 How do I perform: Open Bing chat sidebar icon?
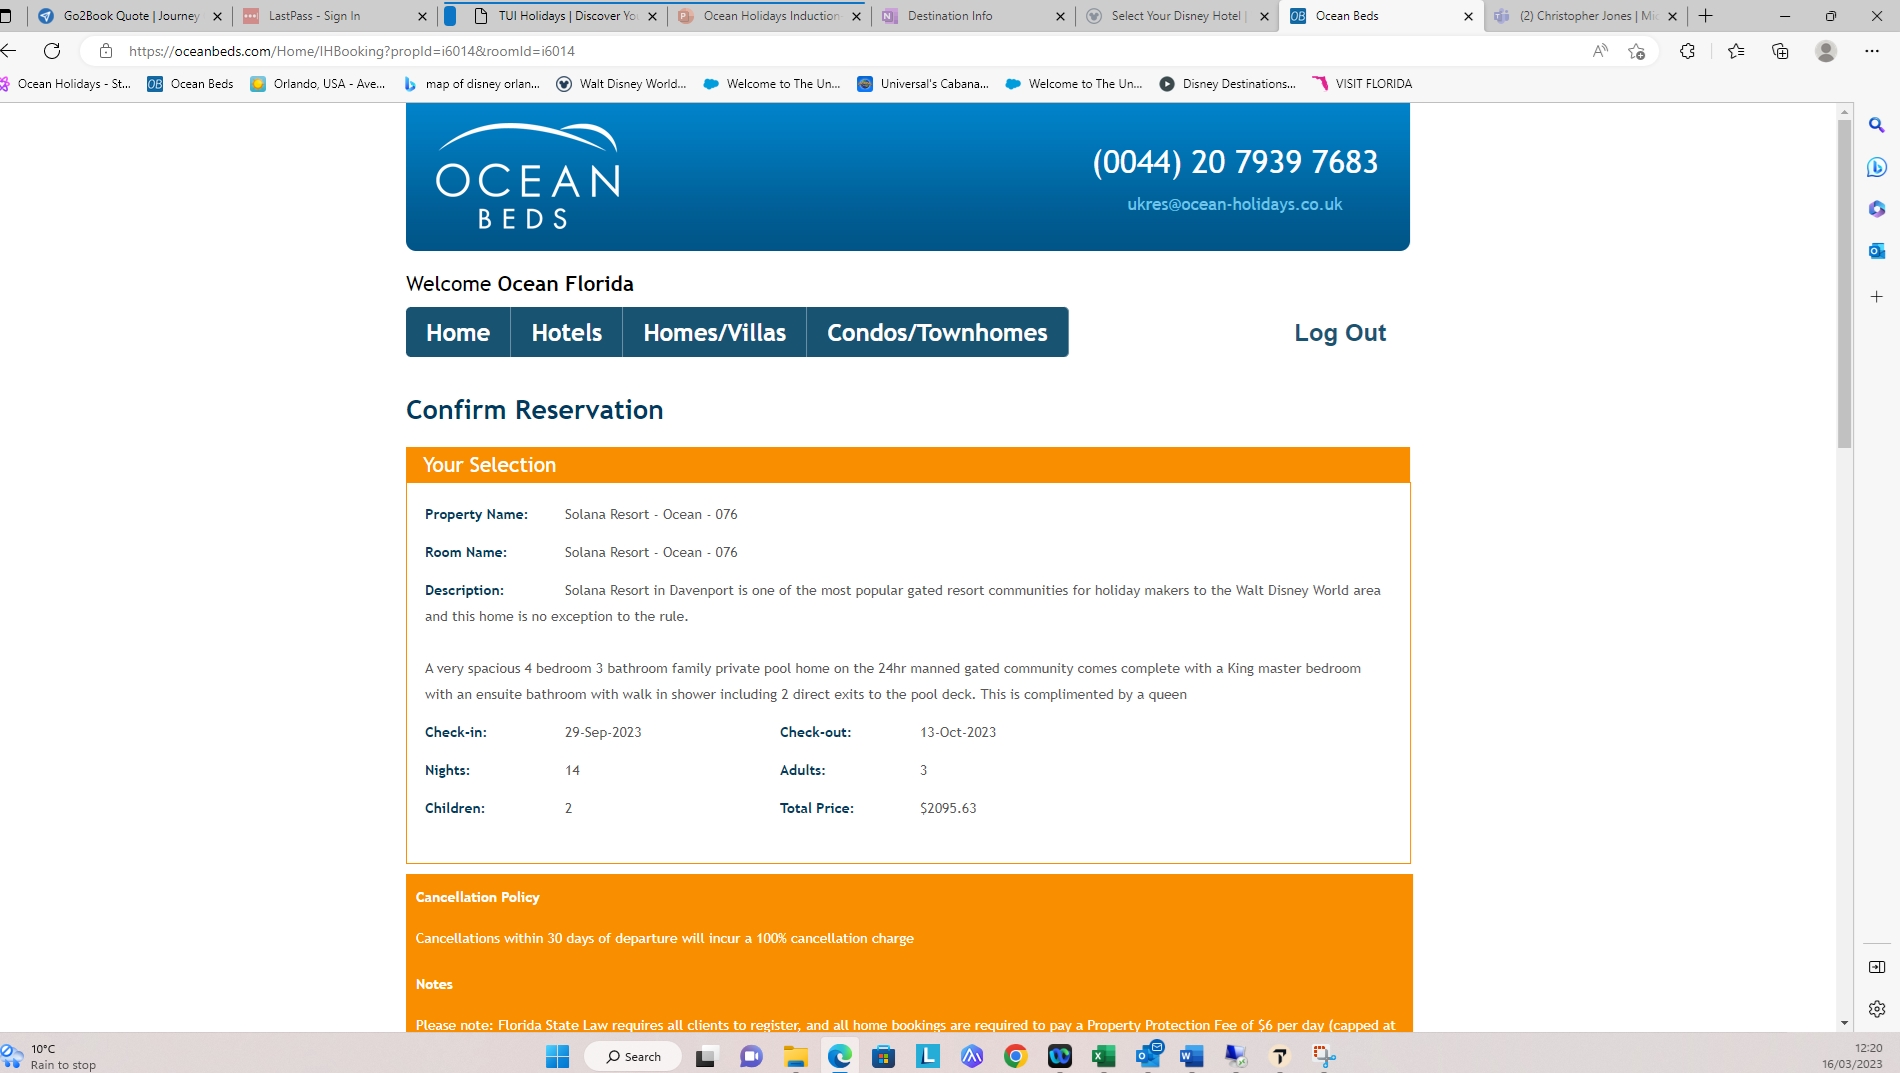coord(1877,167)
